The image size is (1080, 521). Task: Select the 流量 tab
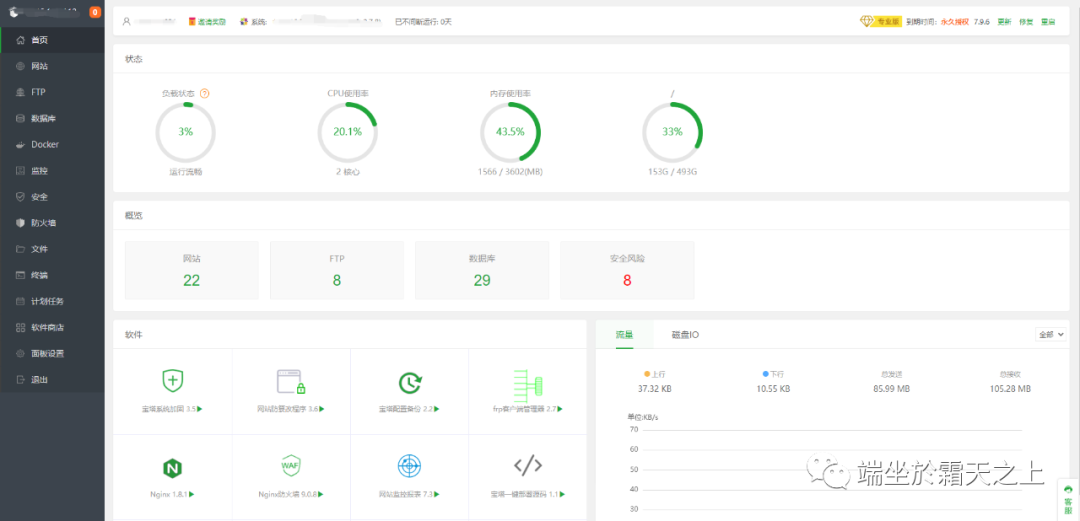[x=624, y=334]
